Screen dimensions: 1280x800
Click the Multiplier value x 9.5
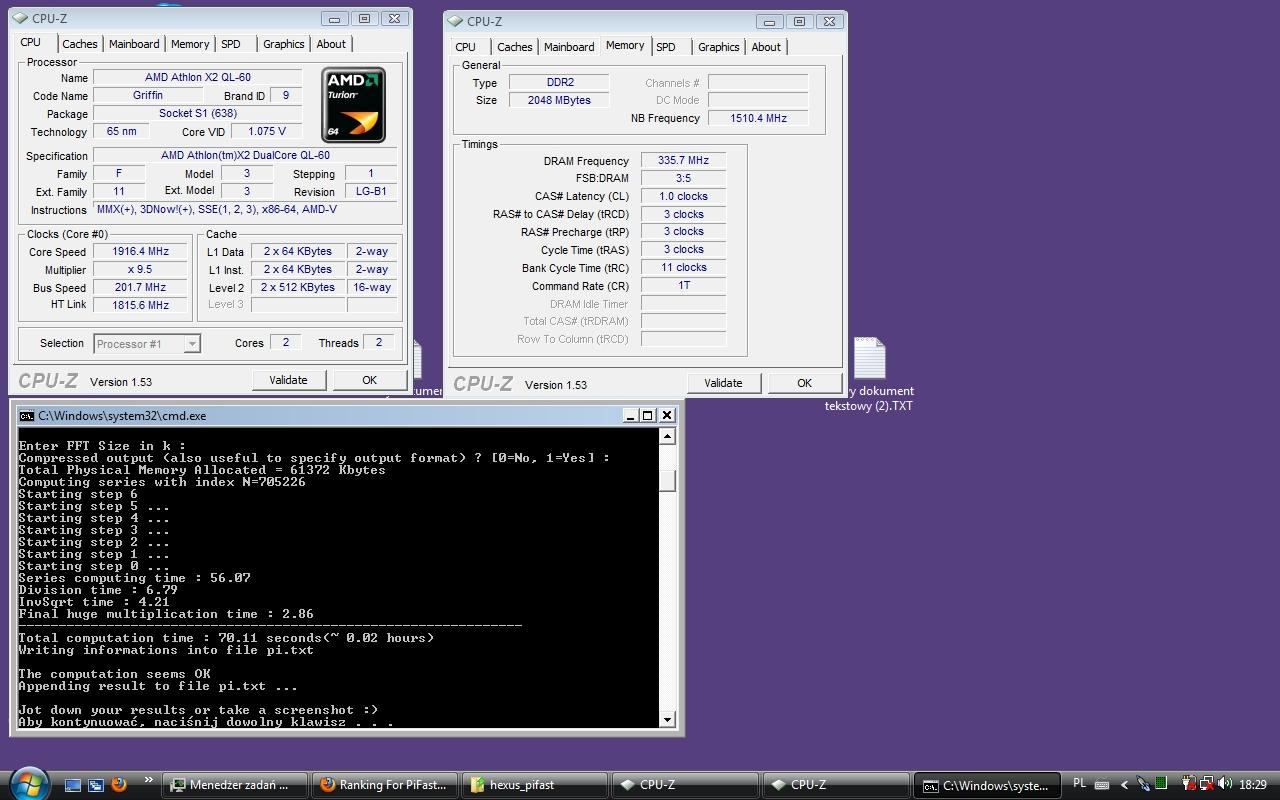pos(140,269)
